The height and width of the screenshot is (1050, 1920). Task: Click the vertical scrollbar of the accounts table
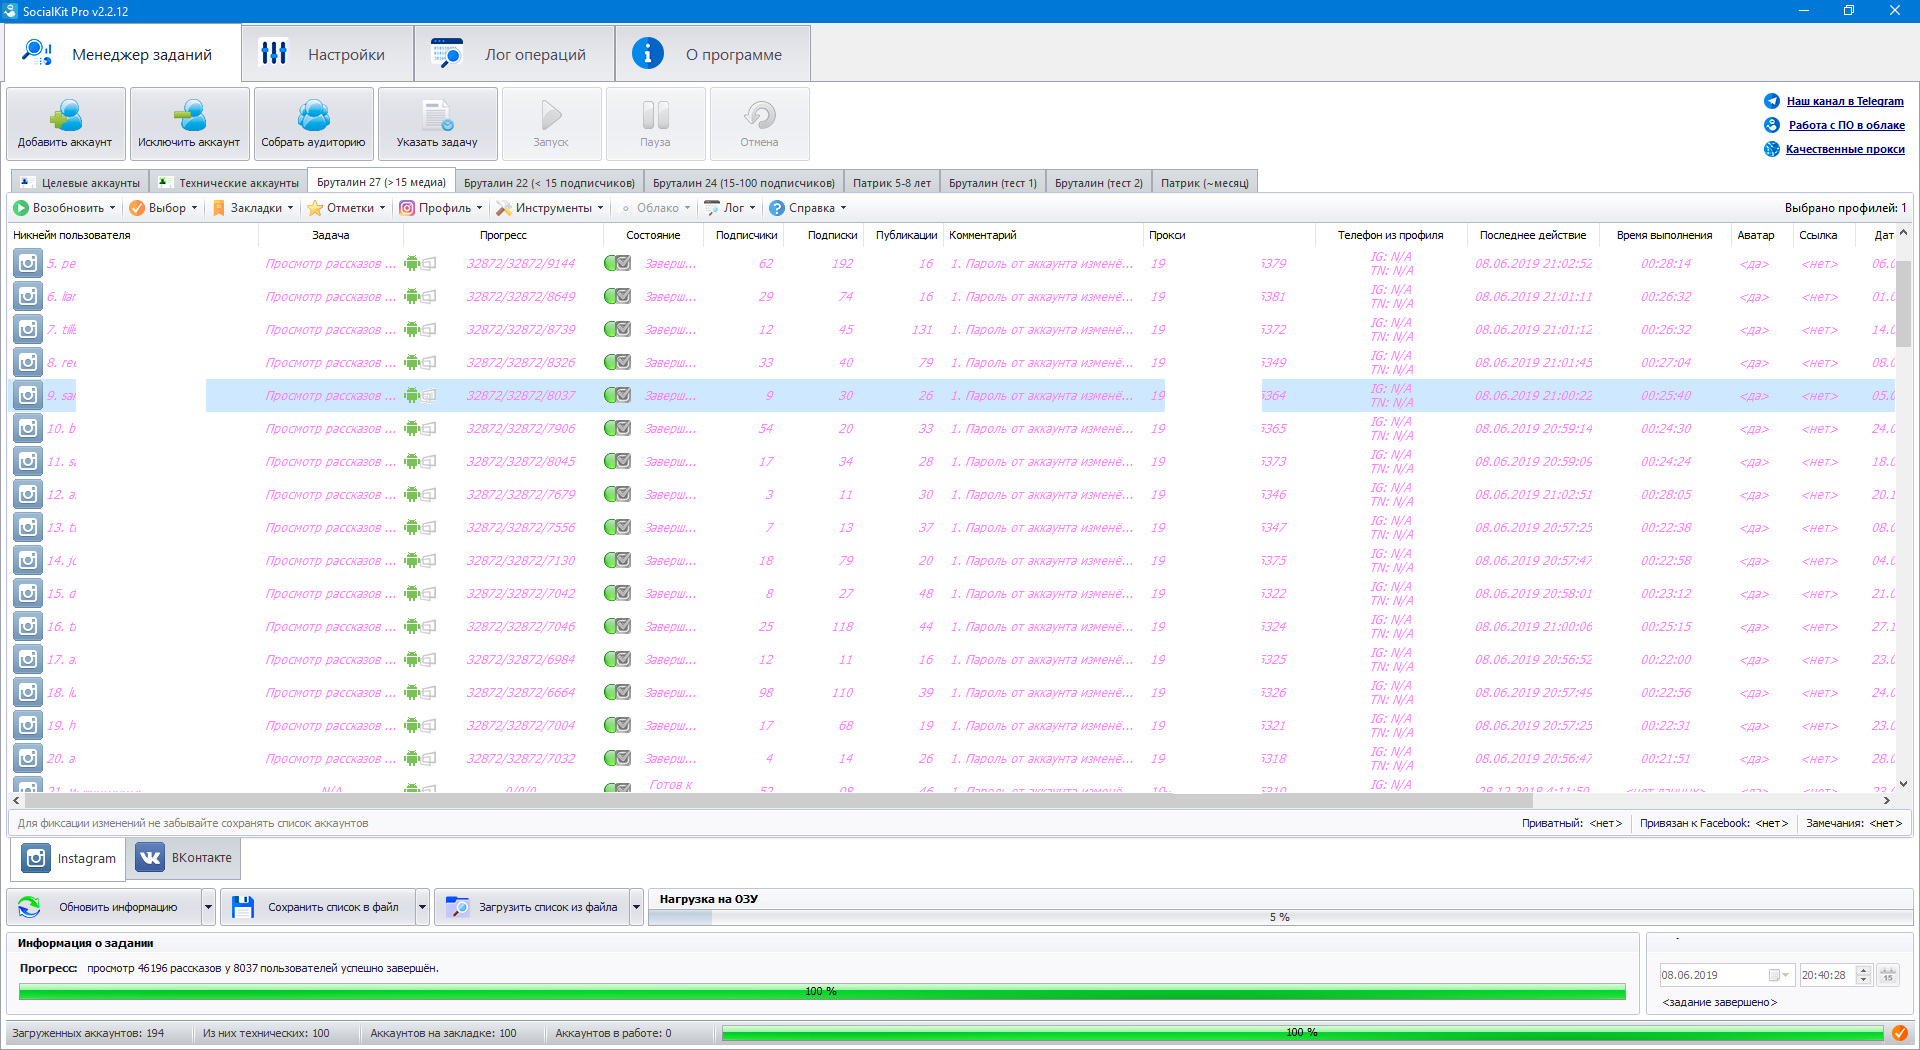pyautogui.click(x=1903, y=303)
